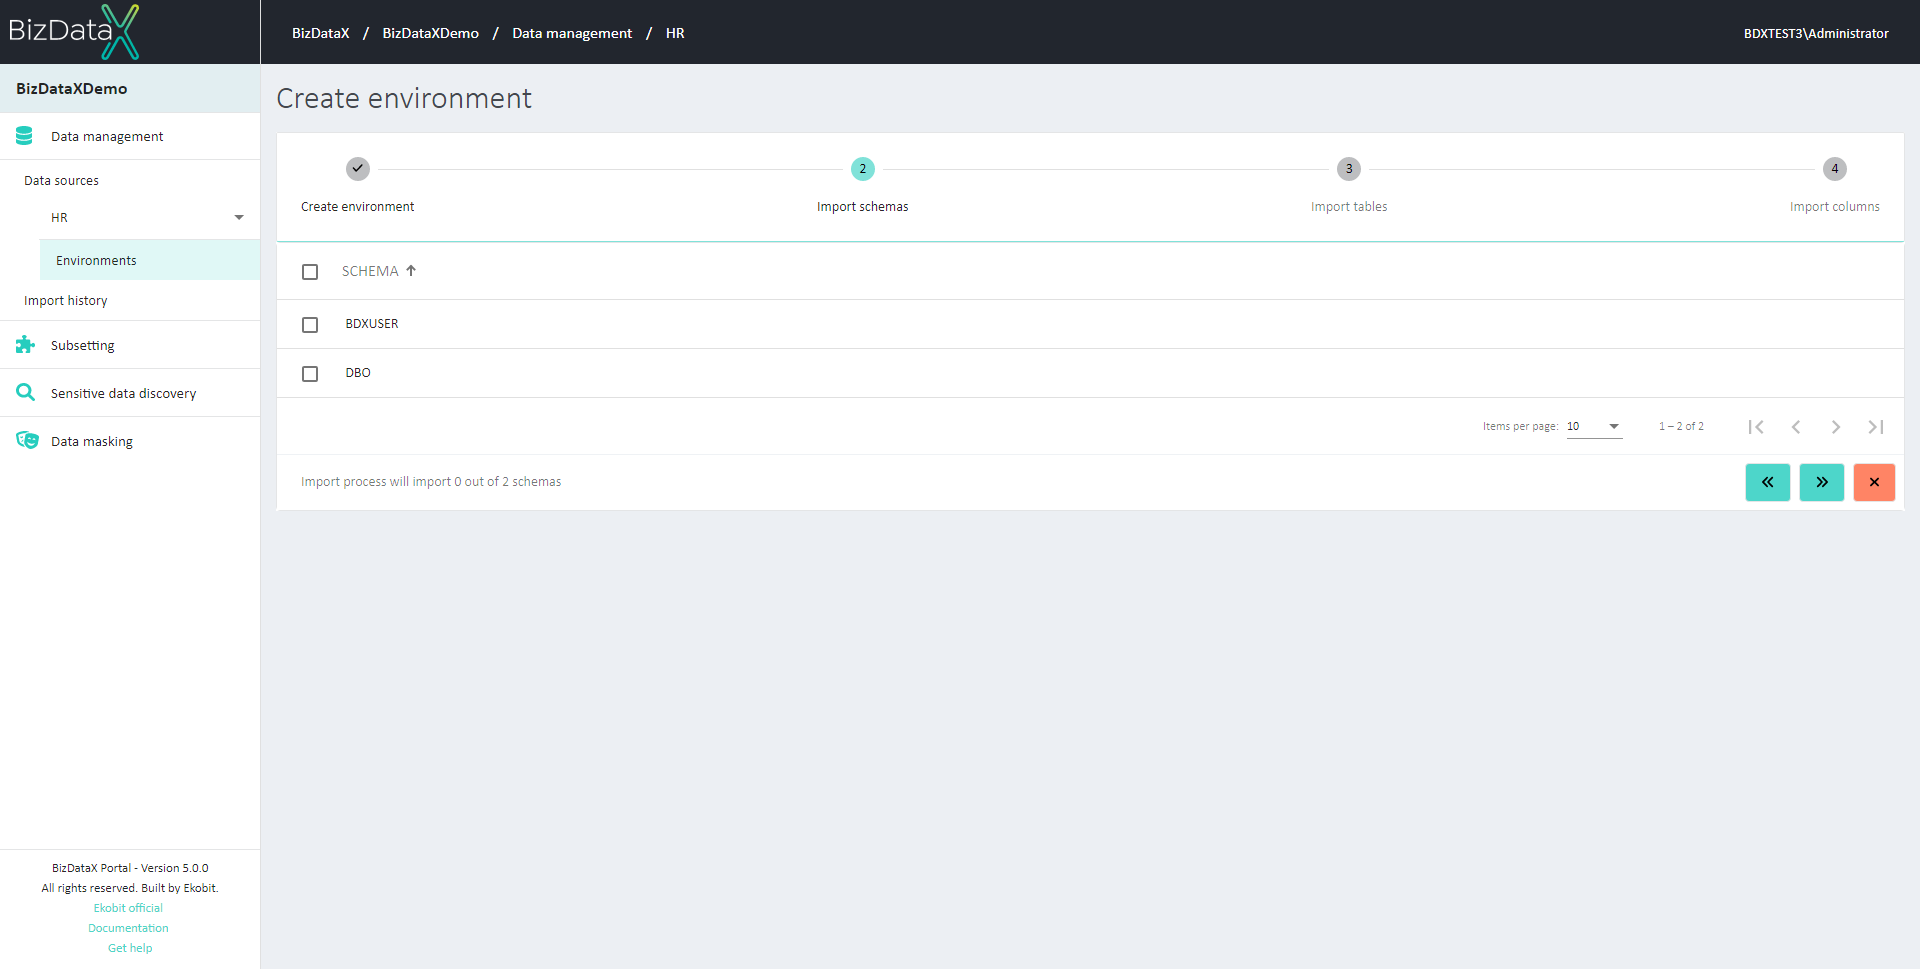Click the Sensitive data discovery magnifier icon
The image size is (1920, 969).
tap(25, 393)
